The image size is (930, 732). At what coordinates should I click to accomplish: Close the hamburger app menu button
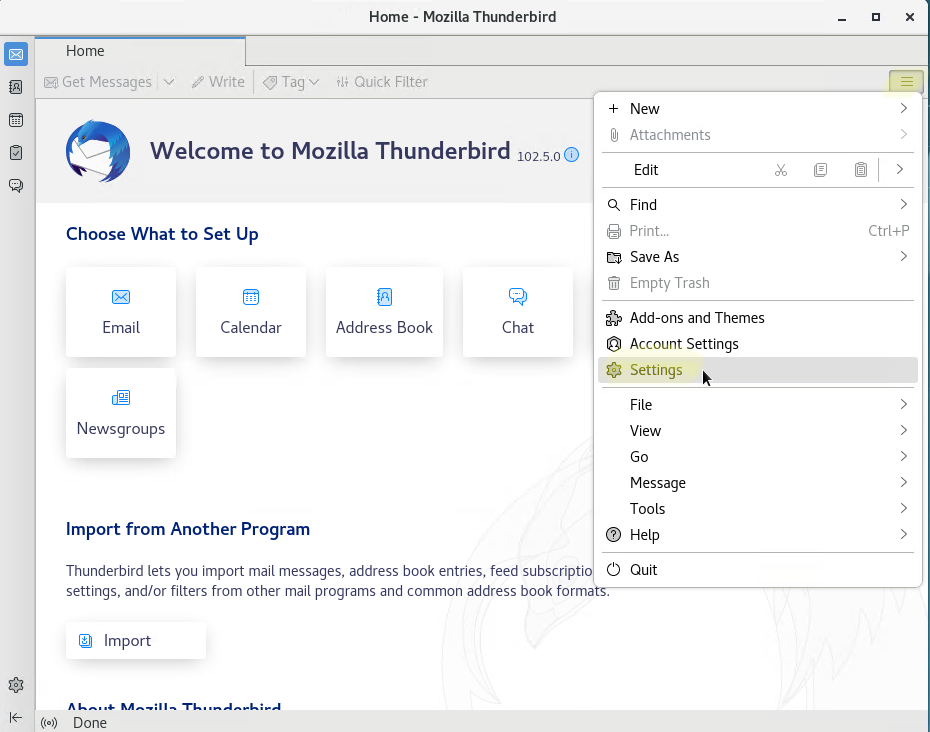tap(906, 82)
